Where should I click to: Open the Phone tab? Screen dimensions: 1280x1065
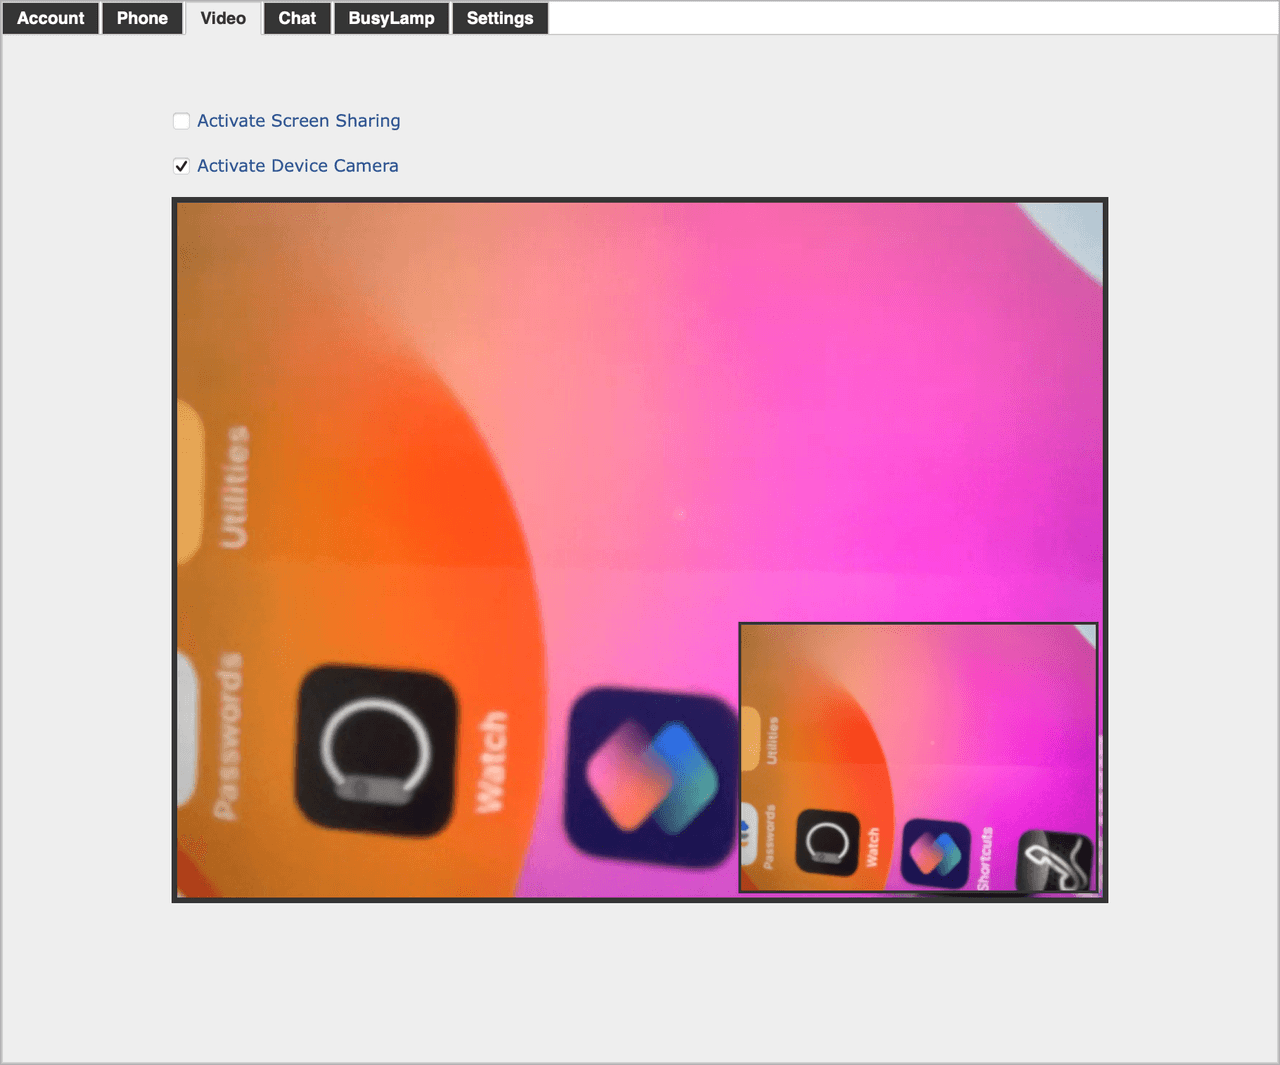142,18
